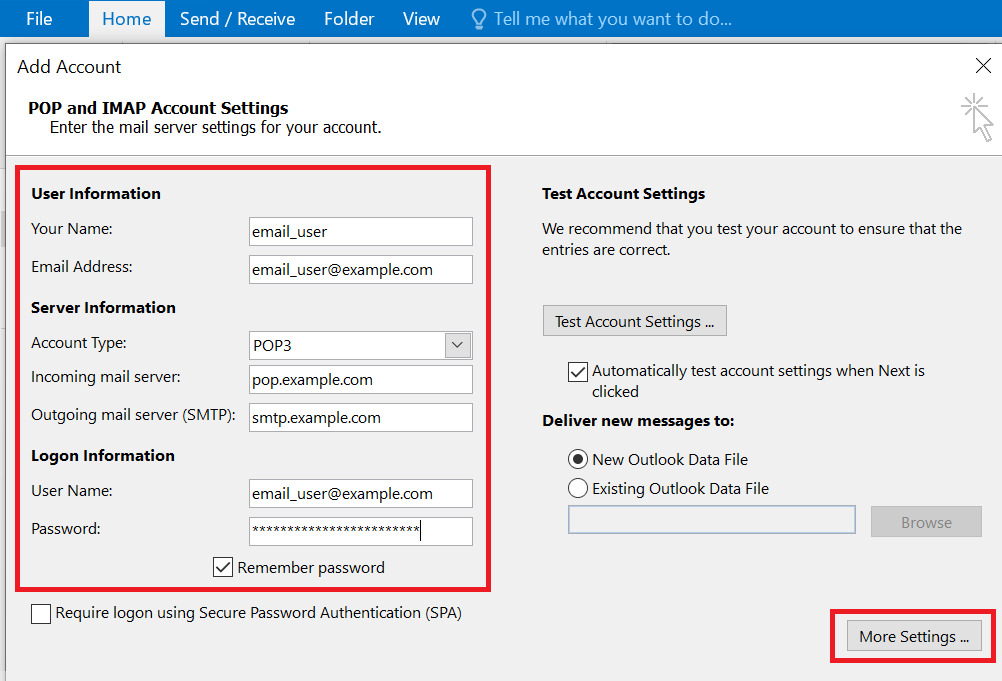Image resolution: width=1002 pixels, height=681 pixels.
Task: Toggle the Remember password checkbox
Action: point(222,567)
